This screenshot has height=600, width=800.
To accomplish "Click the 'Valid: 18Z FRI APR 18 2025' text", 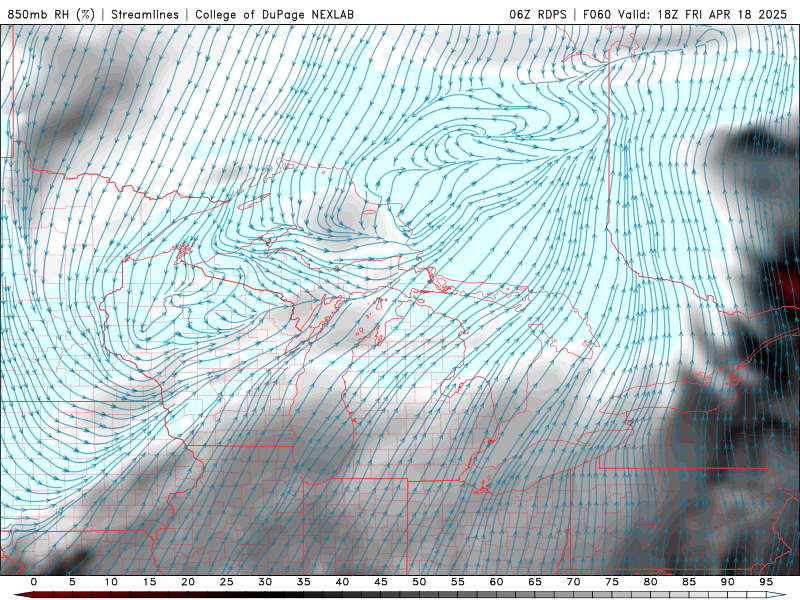I will 703,14.
